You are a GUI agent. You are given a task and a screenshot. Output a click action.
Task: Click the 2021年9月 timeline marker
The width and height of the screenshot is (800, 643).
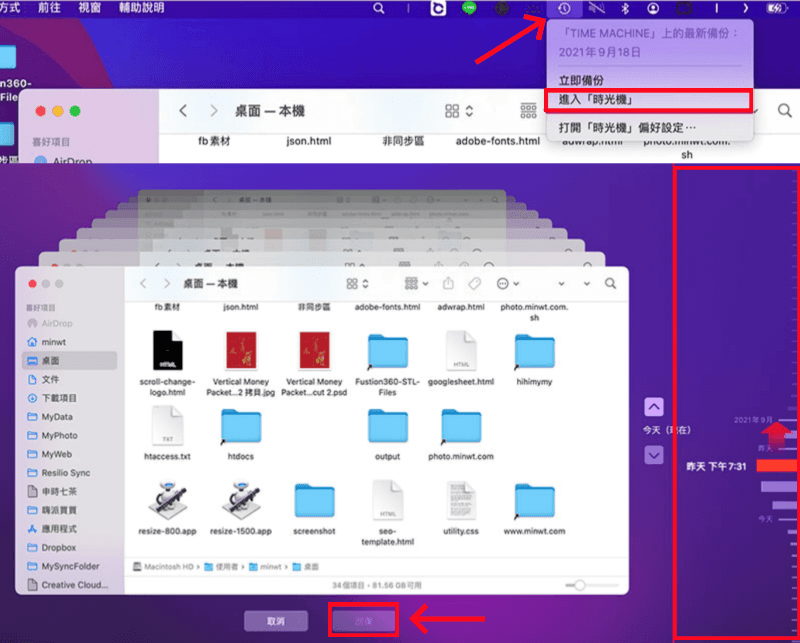tap(753, 420)
